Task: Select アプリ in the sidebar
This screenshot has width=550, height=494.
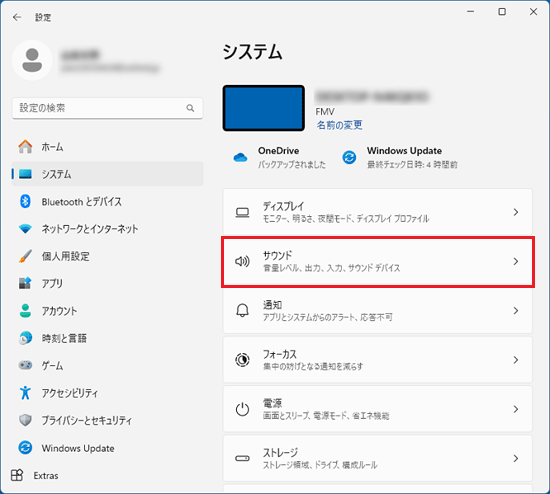Action: click(107, 283)
